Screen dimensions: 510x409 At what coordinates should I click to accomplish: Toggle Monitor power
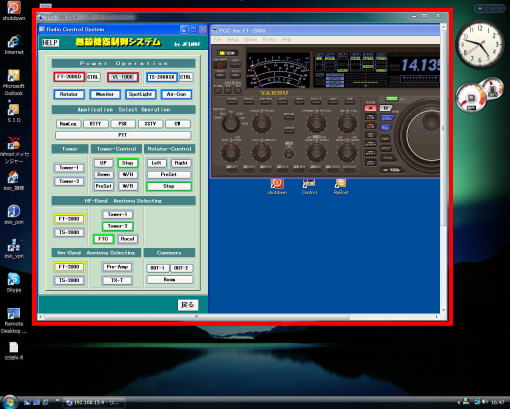click(105, 94)
